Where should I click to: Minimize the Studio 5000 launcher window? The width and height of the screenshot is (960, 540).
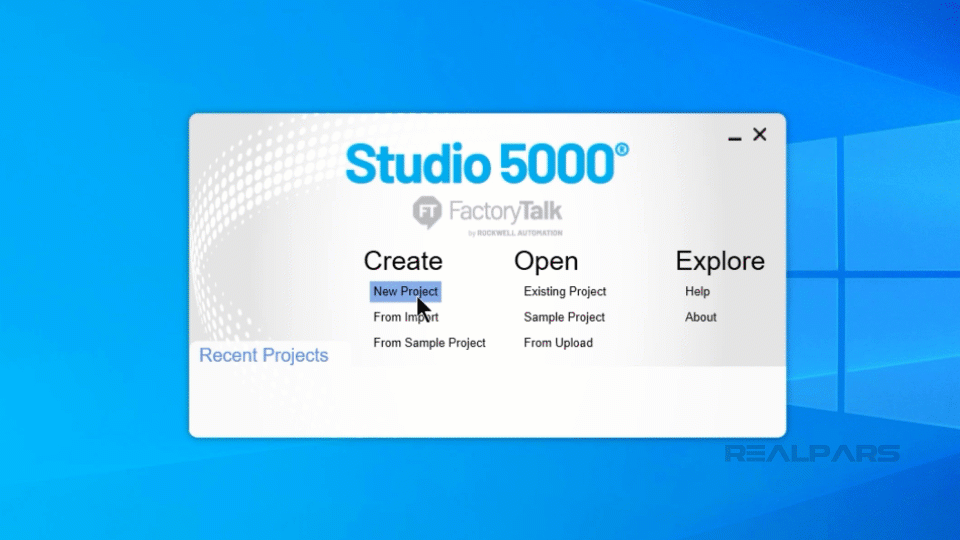pyautogui.click(x=735, y=138)
